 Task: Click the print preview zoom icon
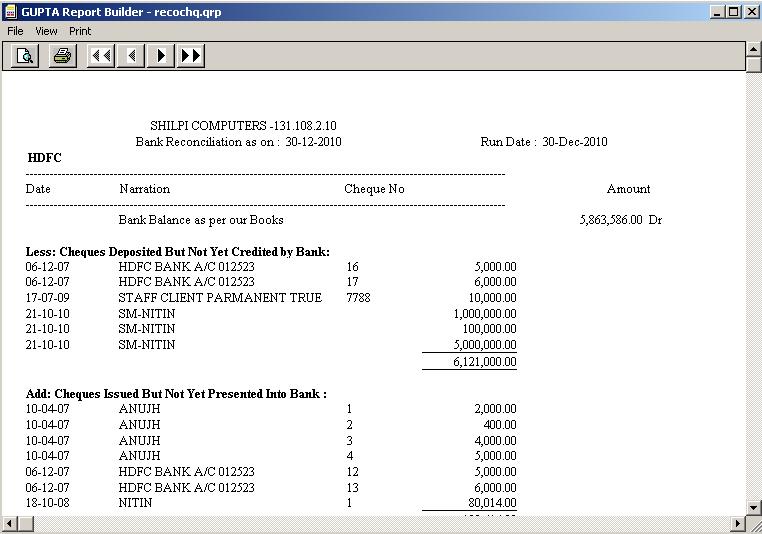click(25, 56)
